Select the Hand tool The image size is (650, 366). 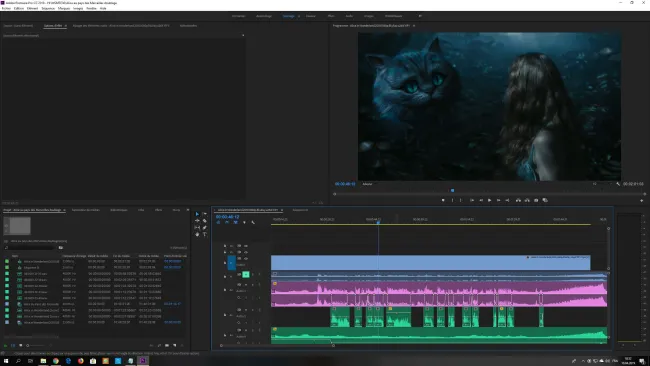tap(197, 234)
